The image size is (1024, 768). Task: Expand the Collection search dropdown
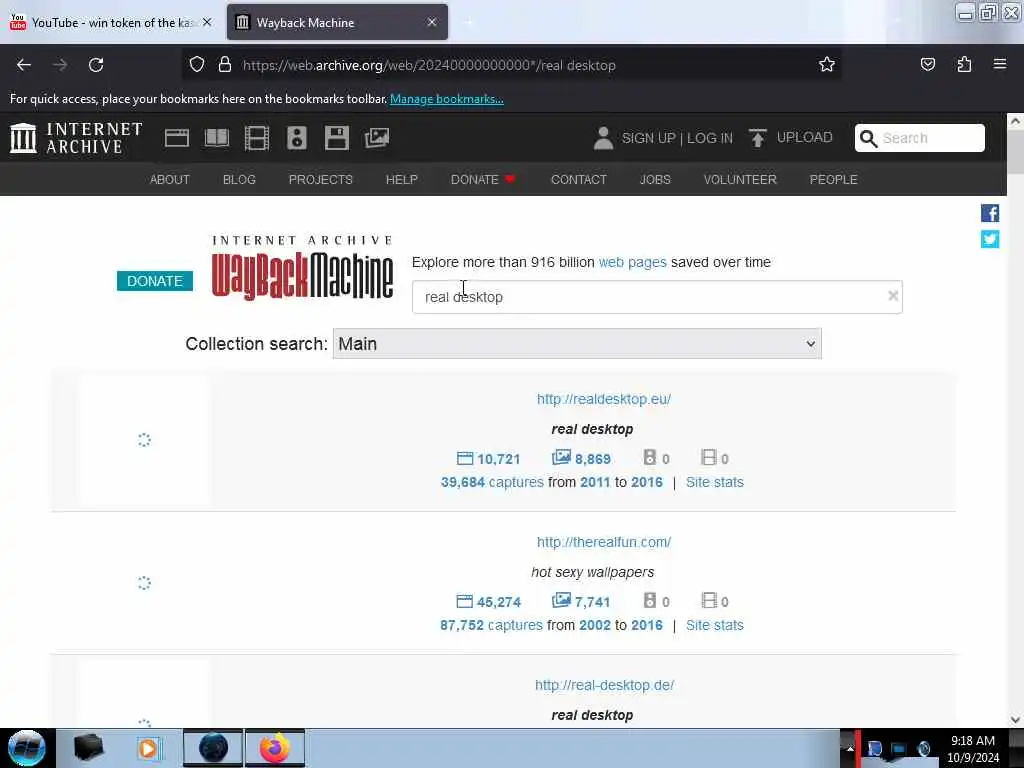577,344
